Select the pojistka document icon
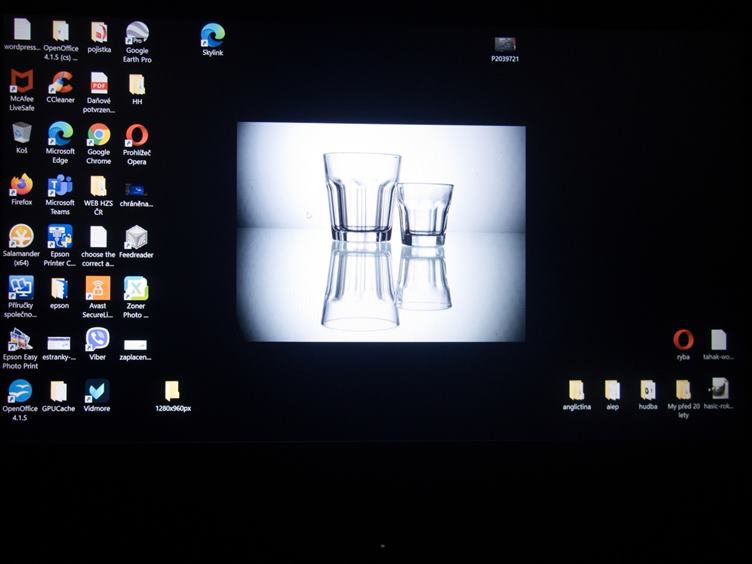Viewport: 752px width, 564px height. pos(99,33)
